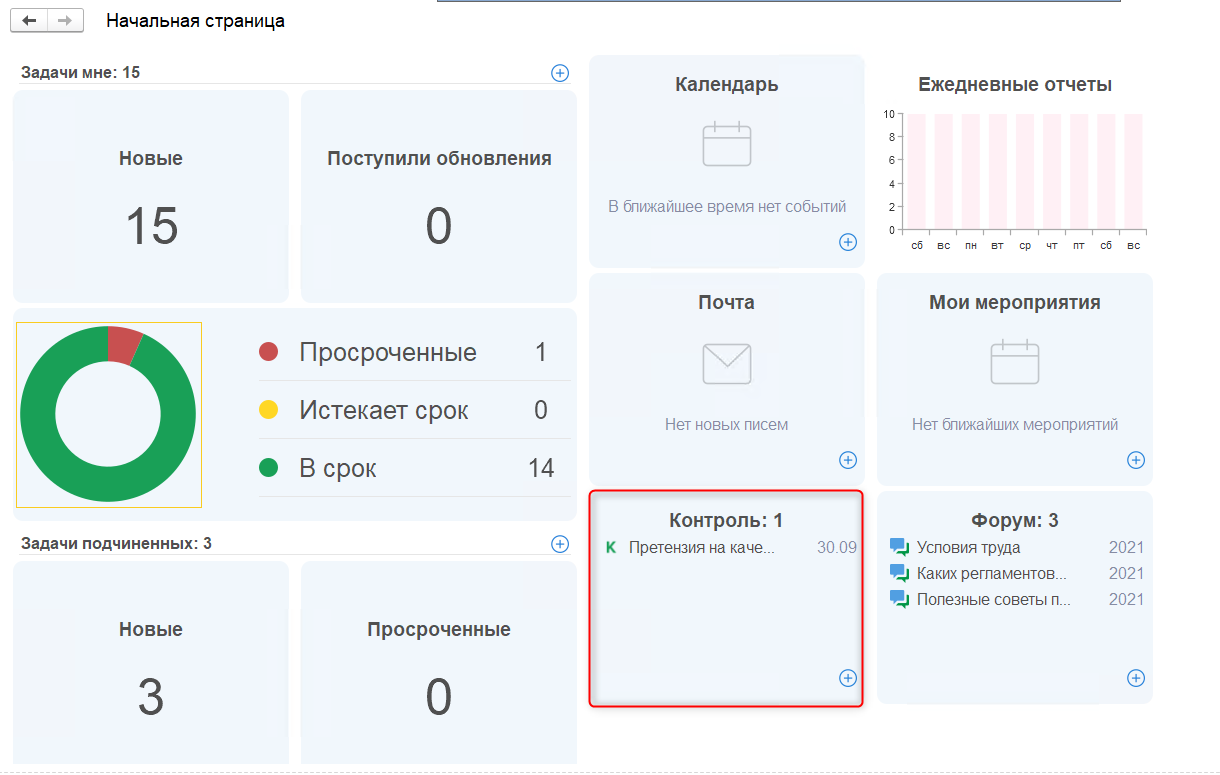Image resolution: width=1220 pixels, height=775 pixels.
Task: Click plus icon in Почта widget
Action: [848, 460]
